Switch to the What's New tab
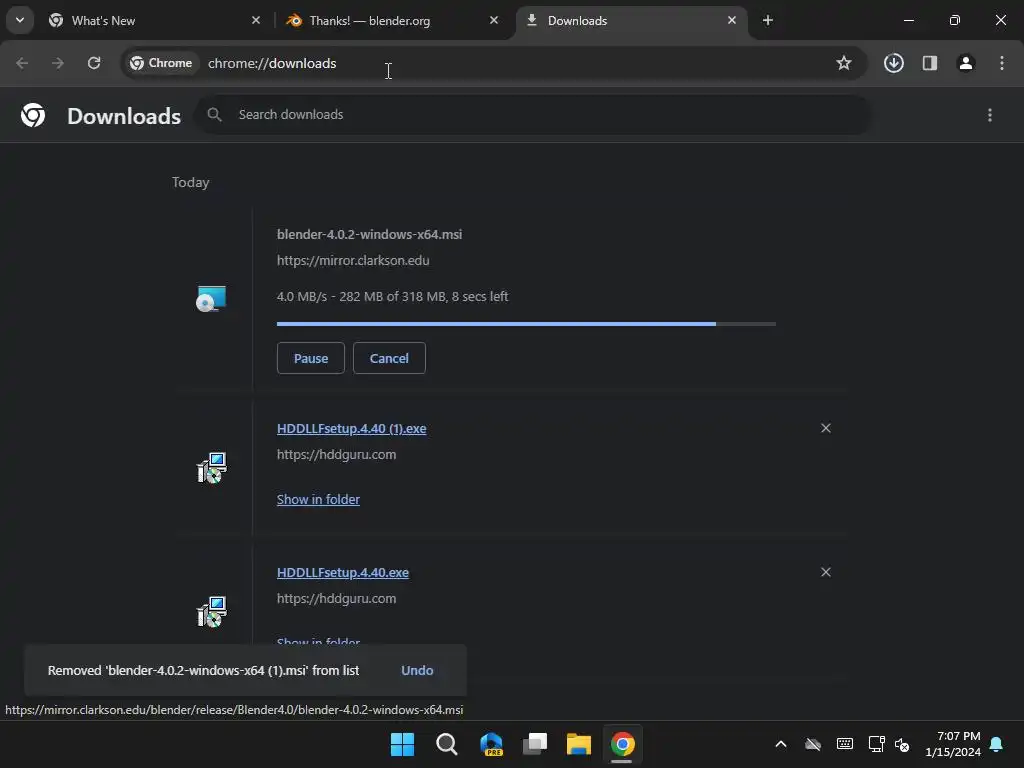Image resolution: width=1024 pixels, height=768 pixels. pos(155,21)
